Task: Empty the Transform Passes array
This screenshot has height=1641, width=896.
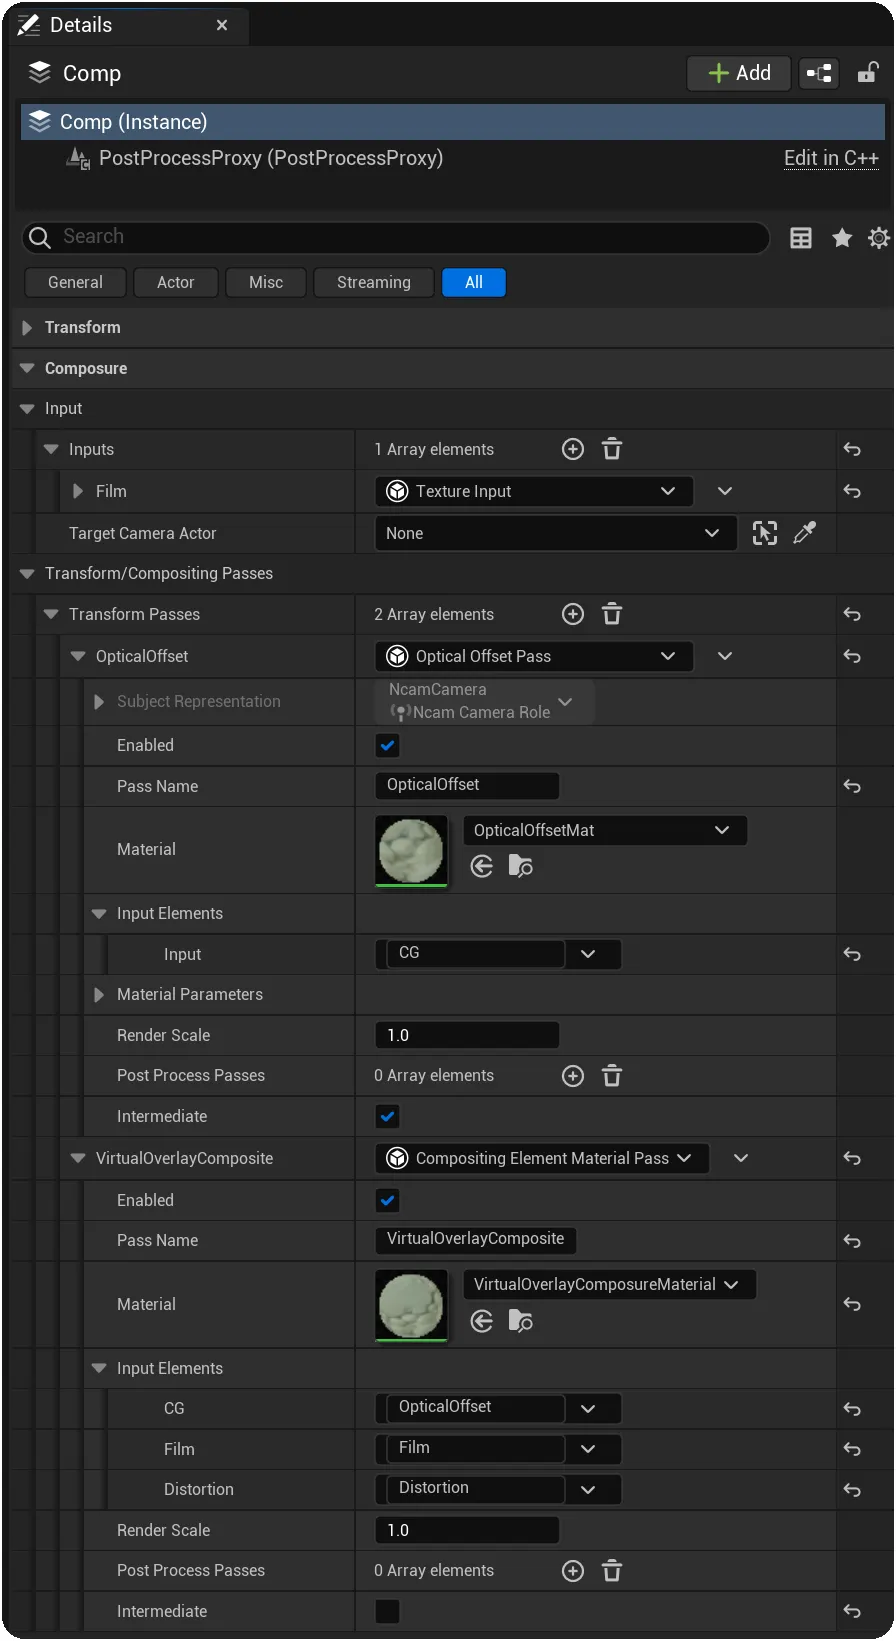Action: coord(612,614)
